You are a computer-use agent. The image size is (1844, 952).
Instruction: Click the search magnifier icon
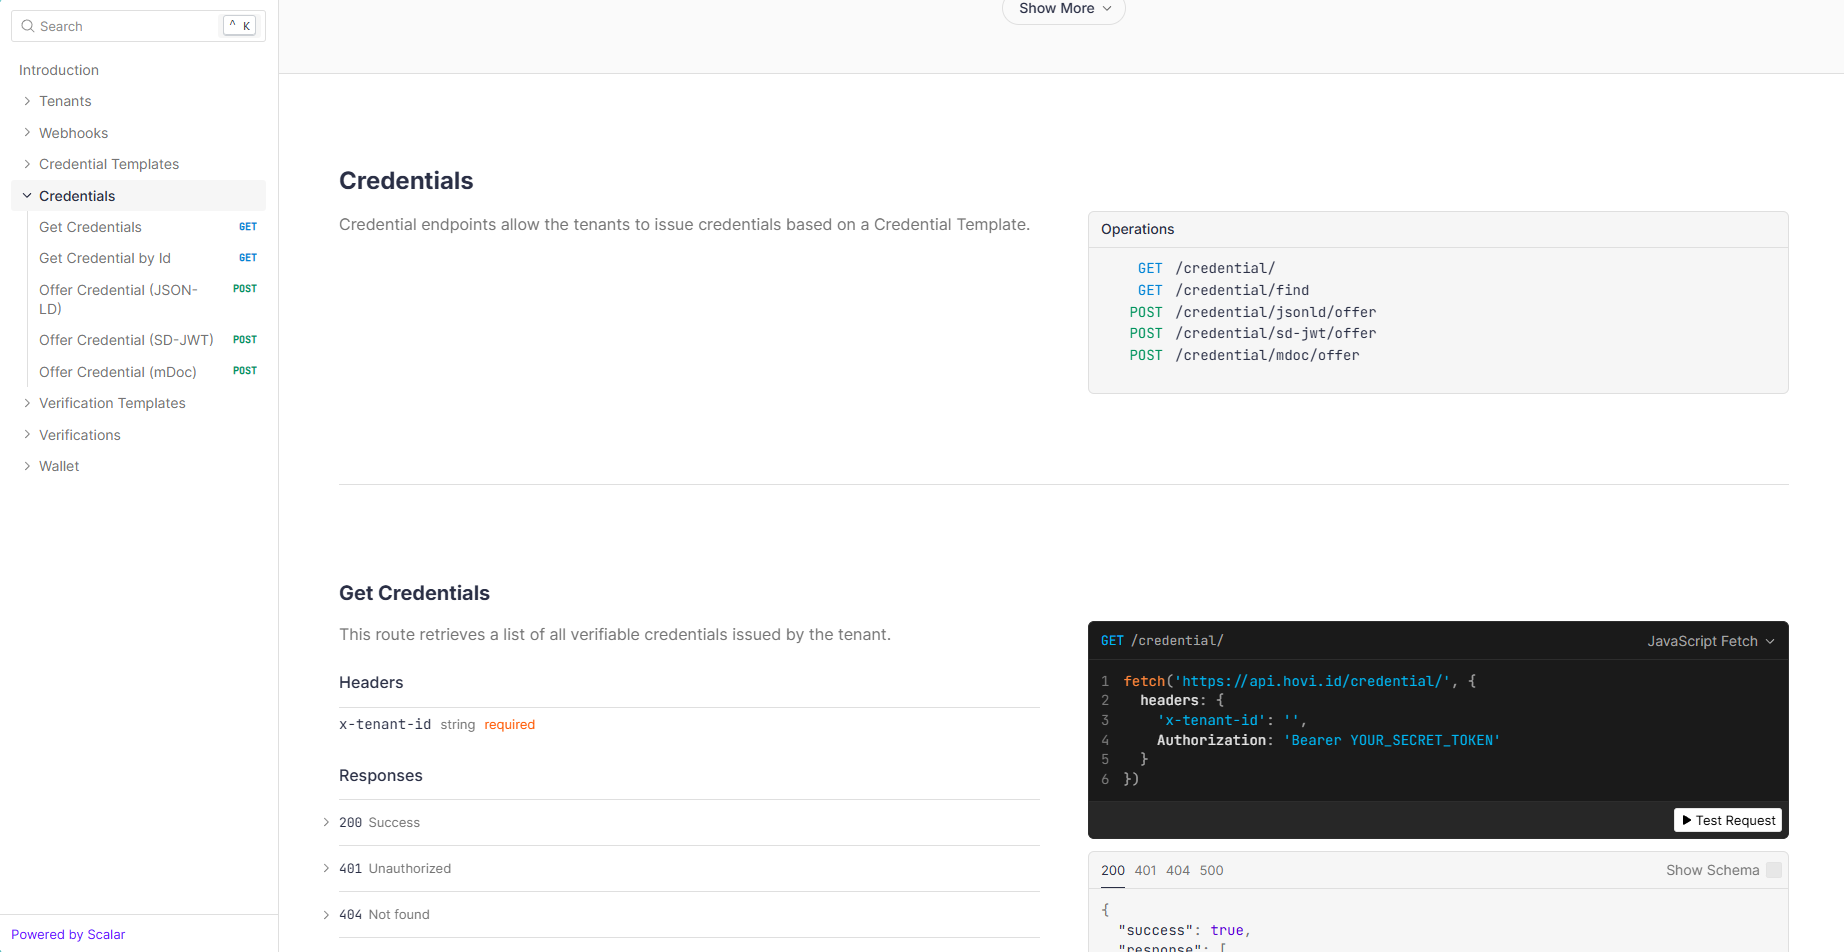click(x=28, y=26)
